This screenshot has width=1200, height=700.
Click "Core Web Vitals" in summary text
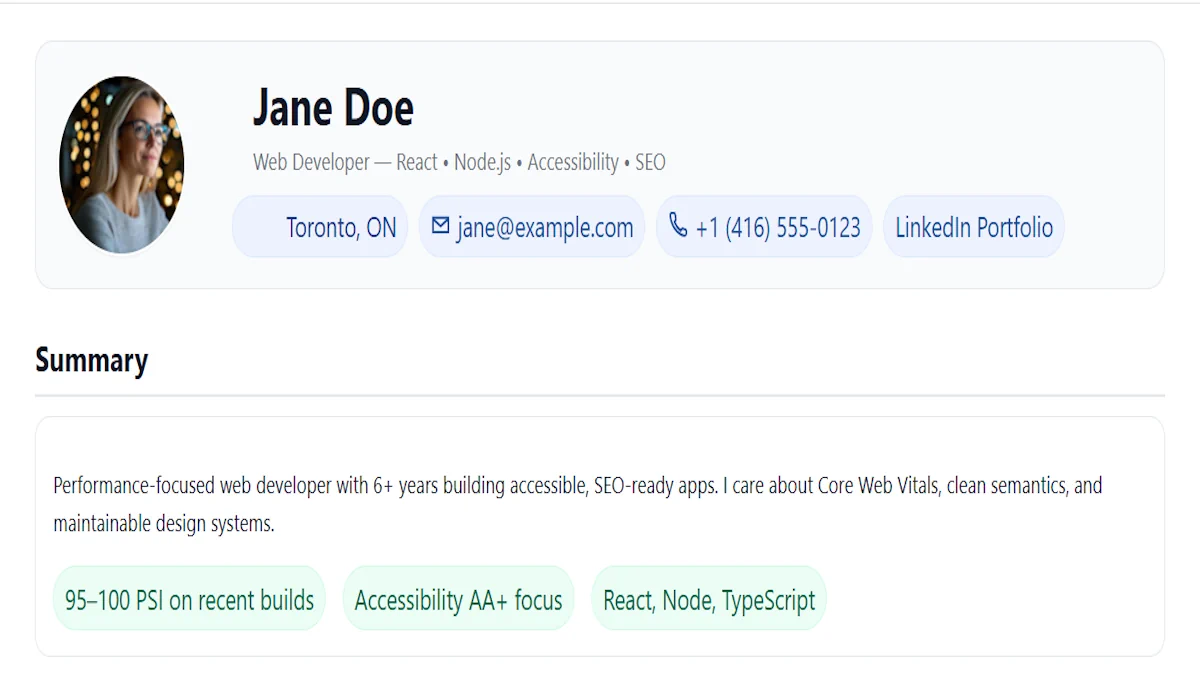876,486
